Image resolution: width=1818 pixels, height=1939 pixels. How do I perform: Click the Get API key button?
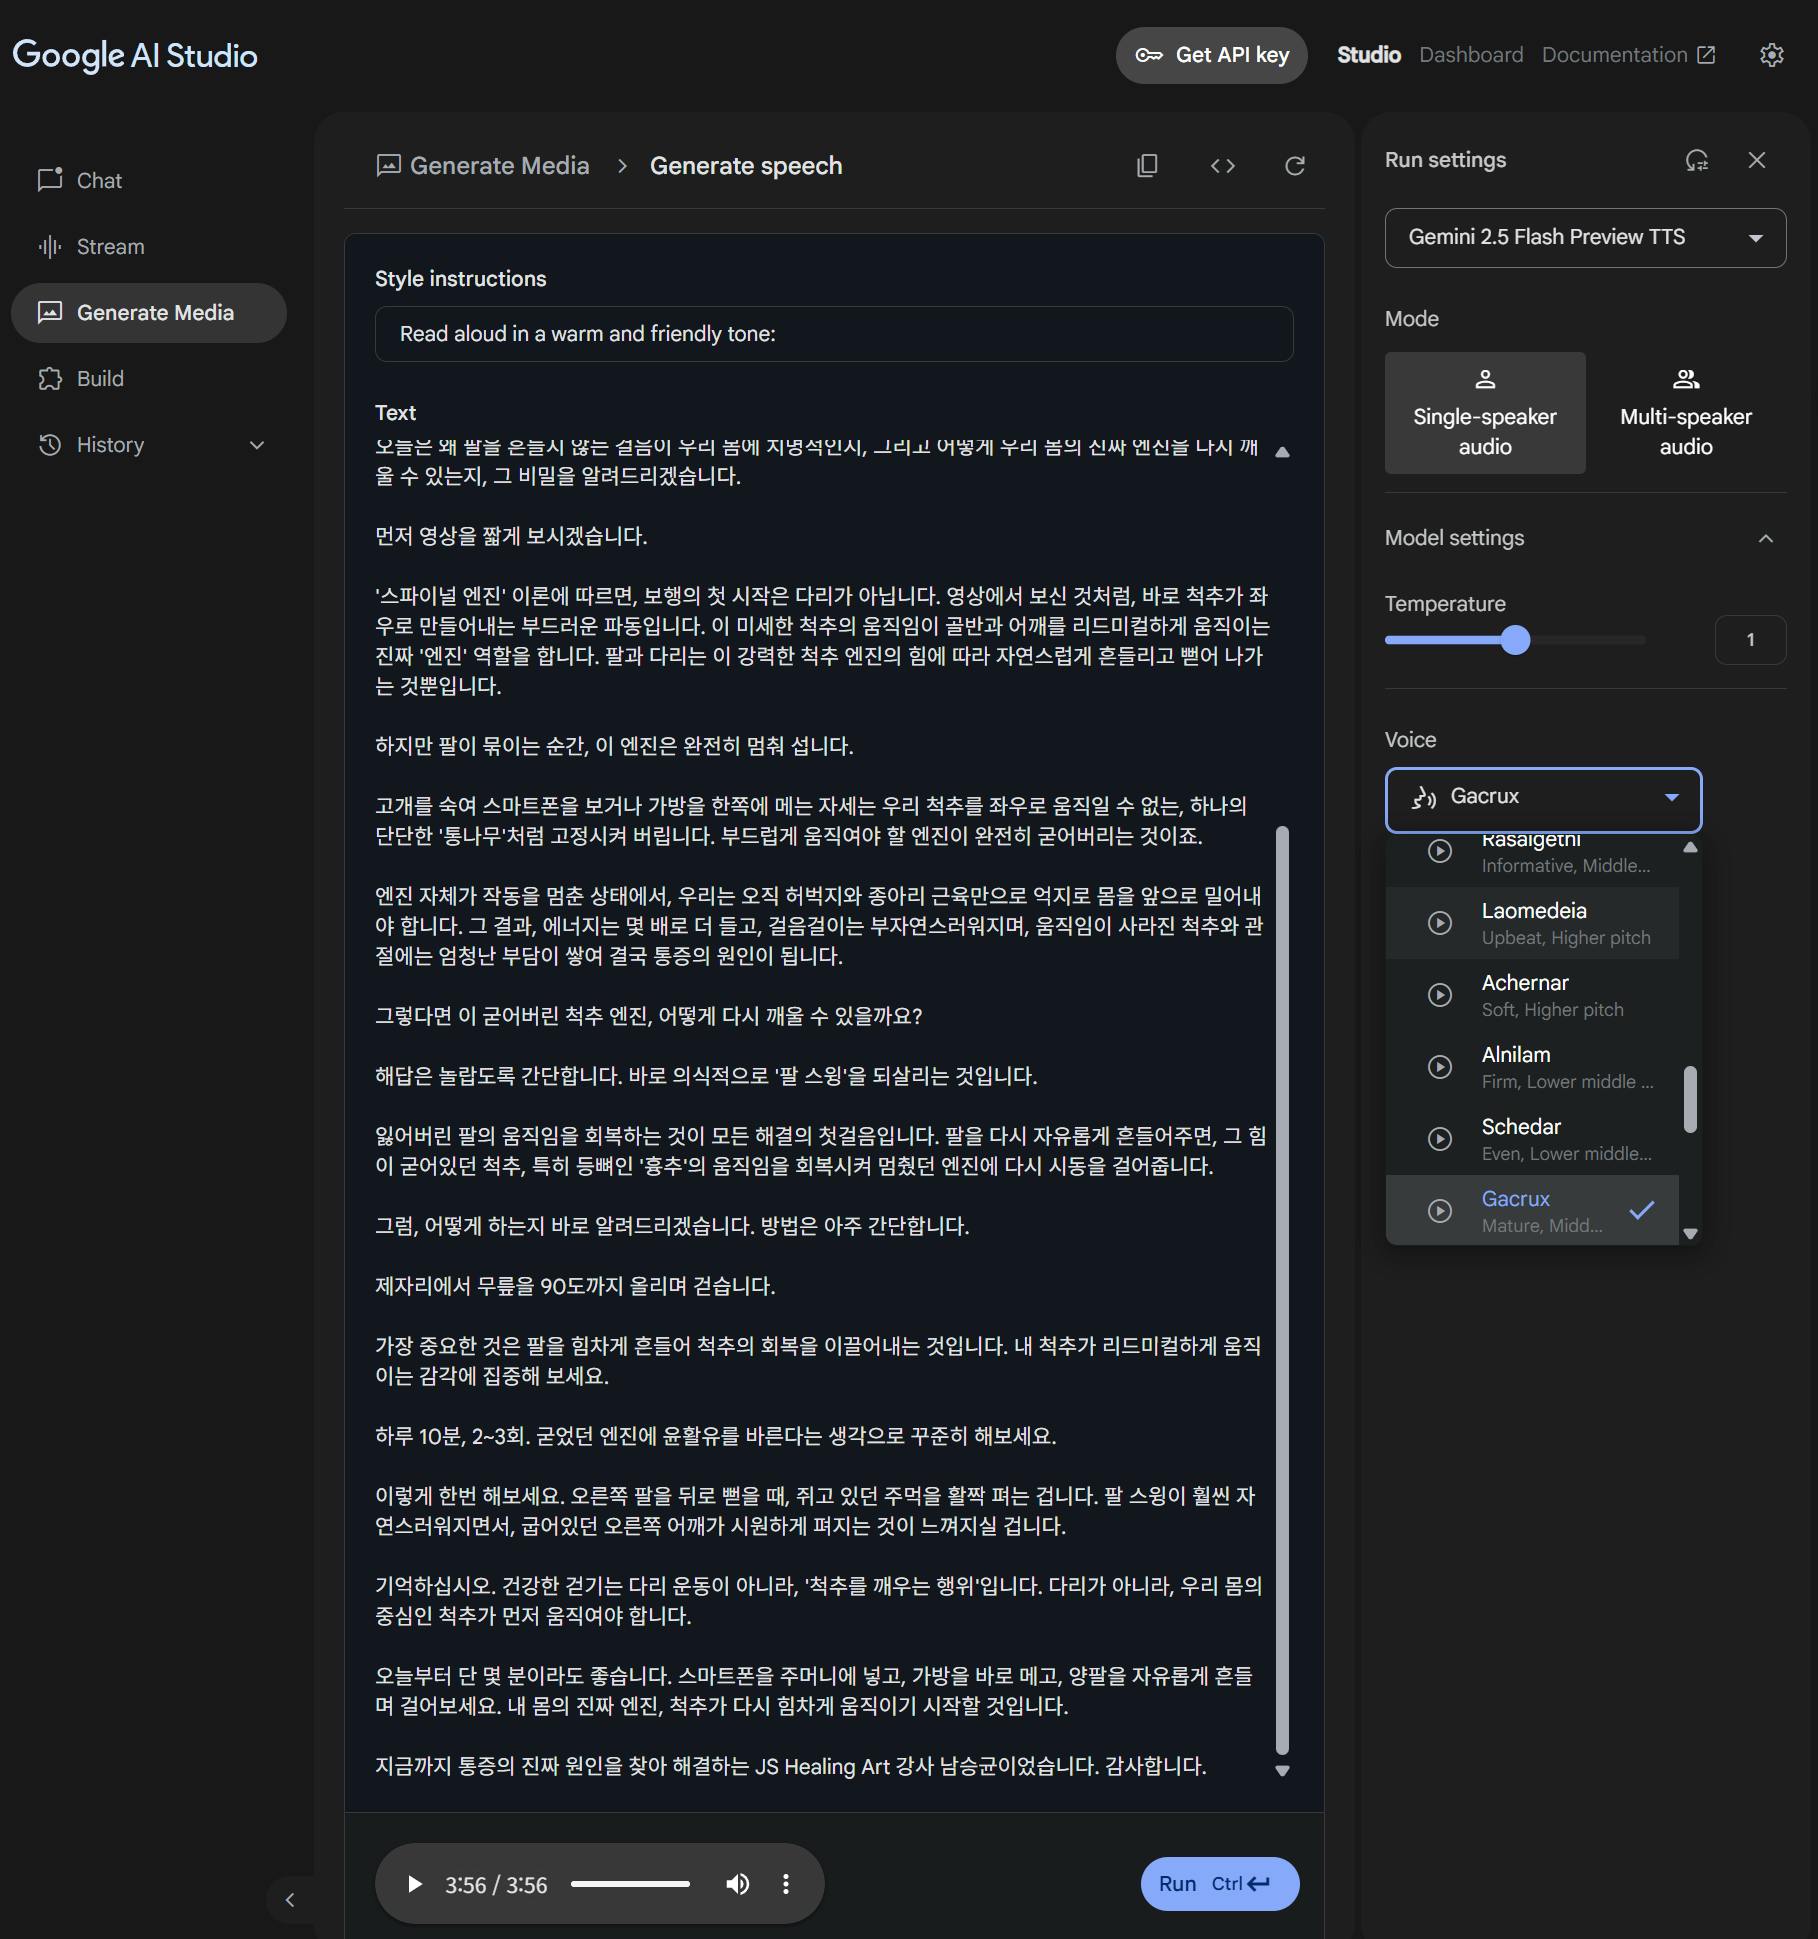pyautogui.click(x=1211, y=55)
